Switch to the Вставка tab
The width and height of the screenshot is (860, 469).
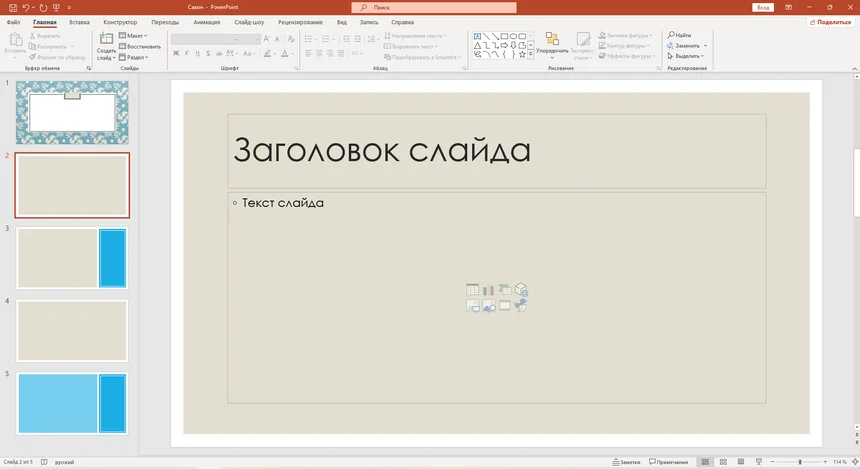click(80, 22)
